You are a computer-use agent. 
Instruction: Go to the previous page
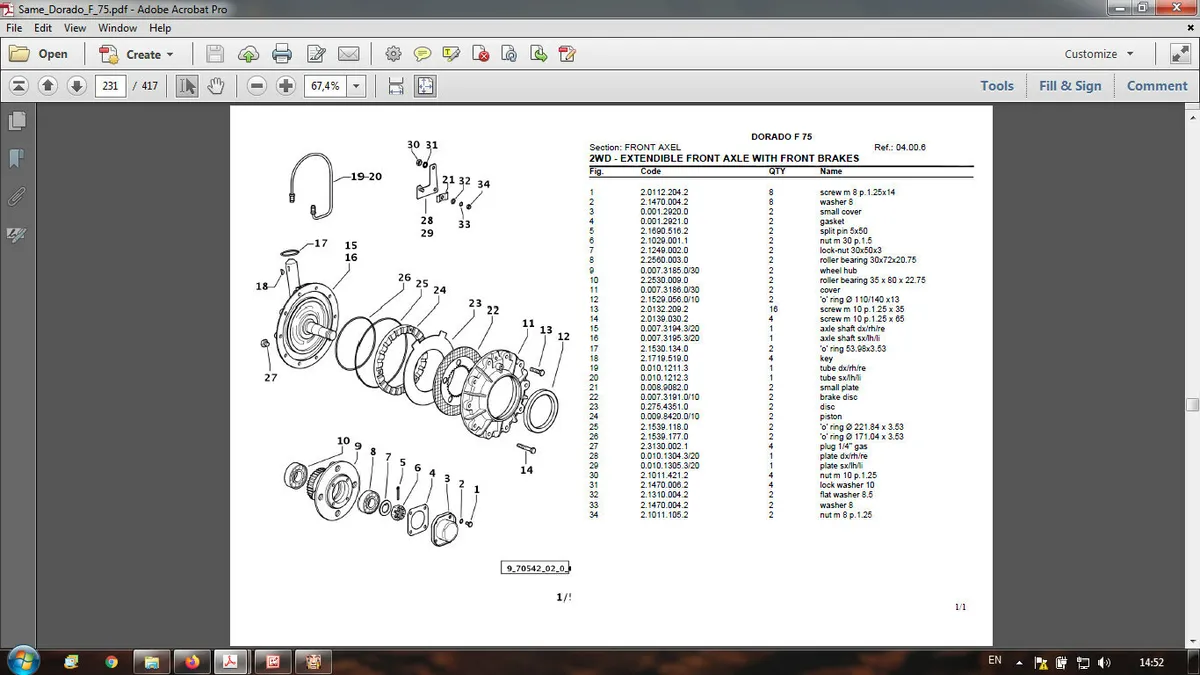tap(48, 86)
